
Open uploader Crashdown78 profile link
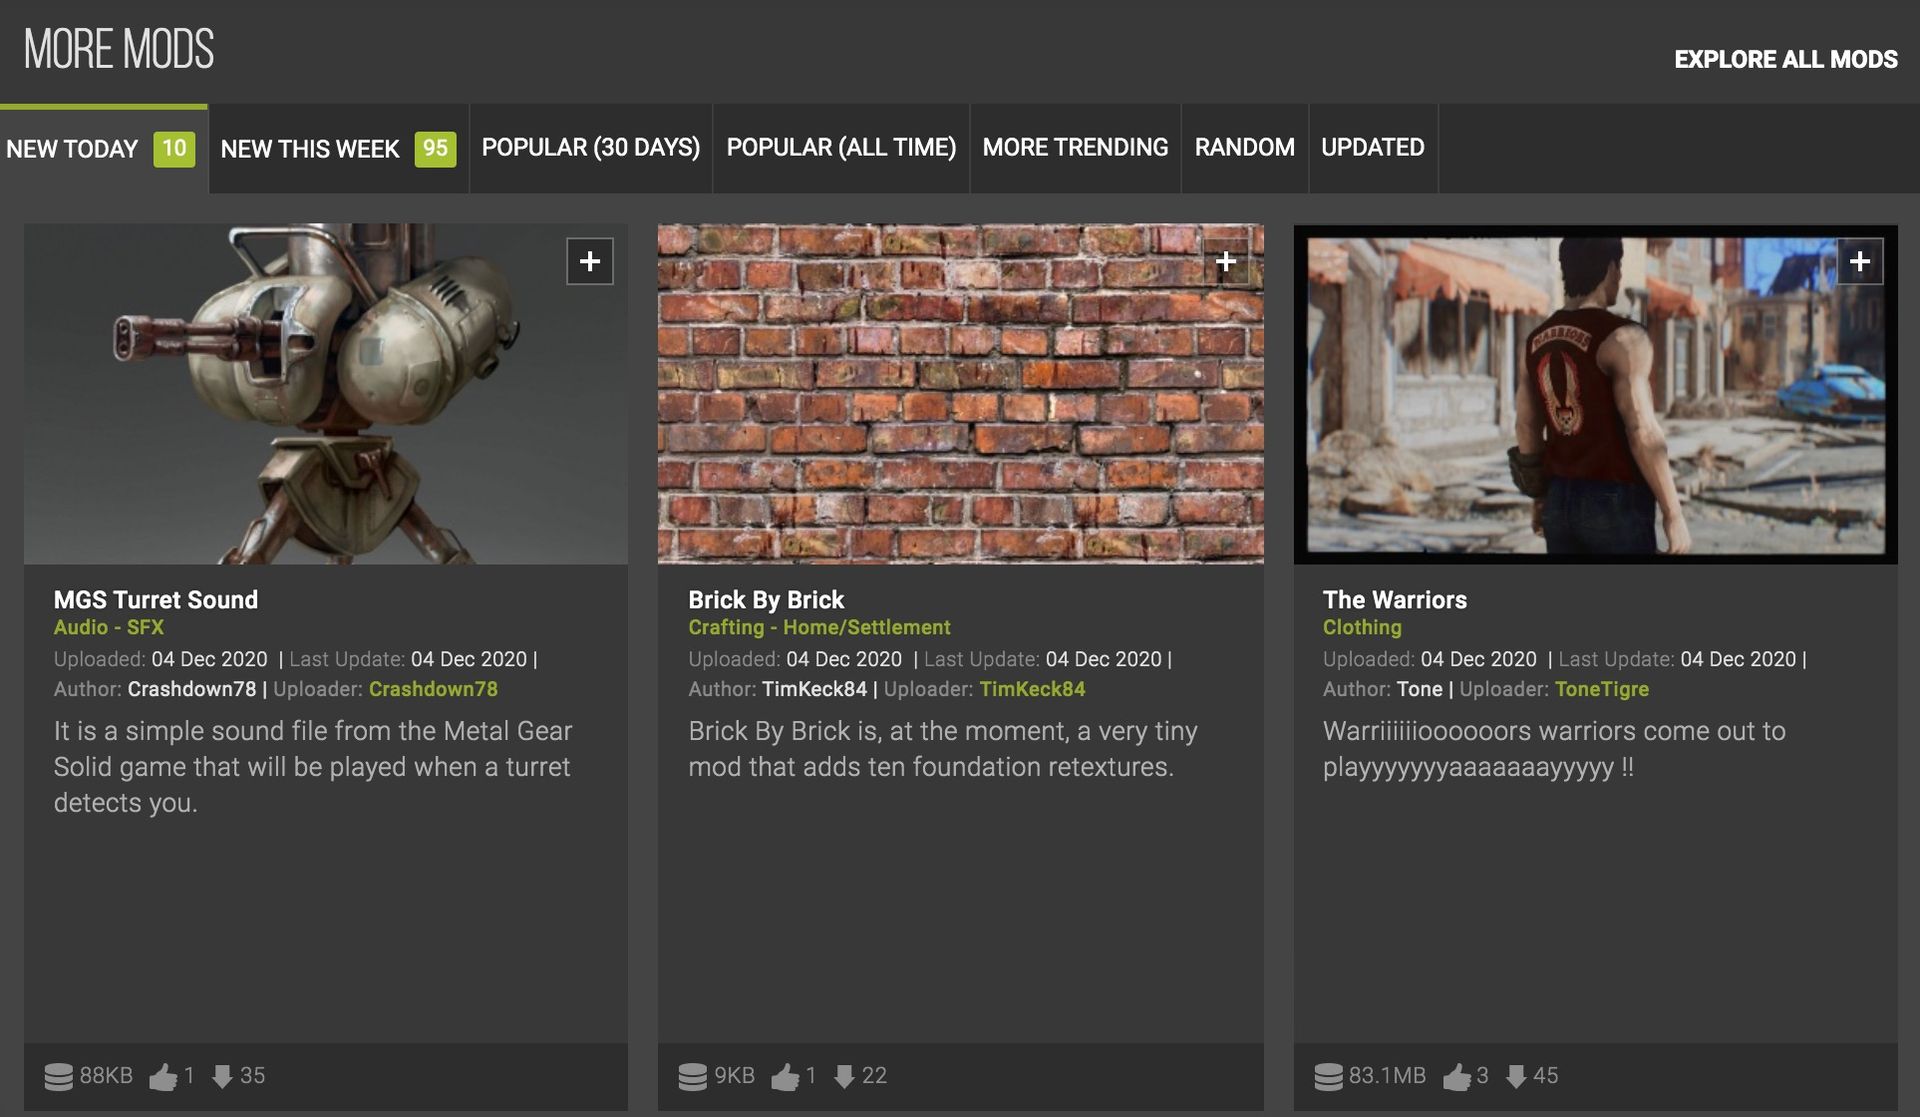point(433,689)
